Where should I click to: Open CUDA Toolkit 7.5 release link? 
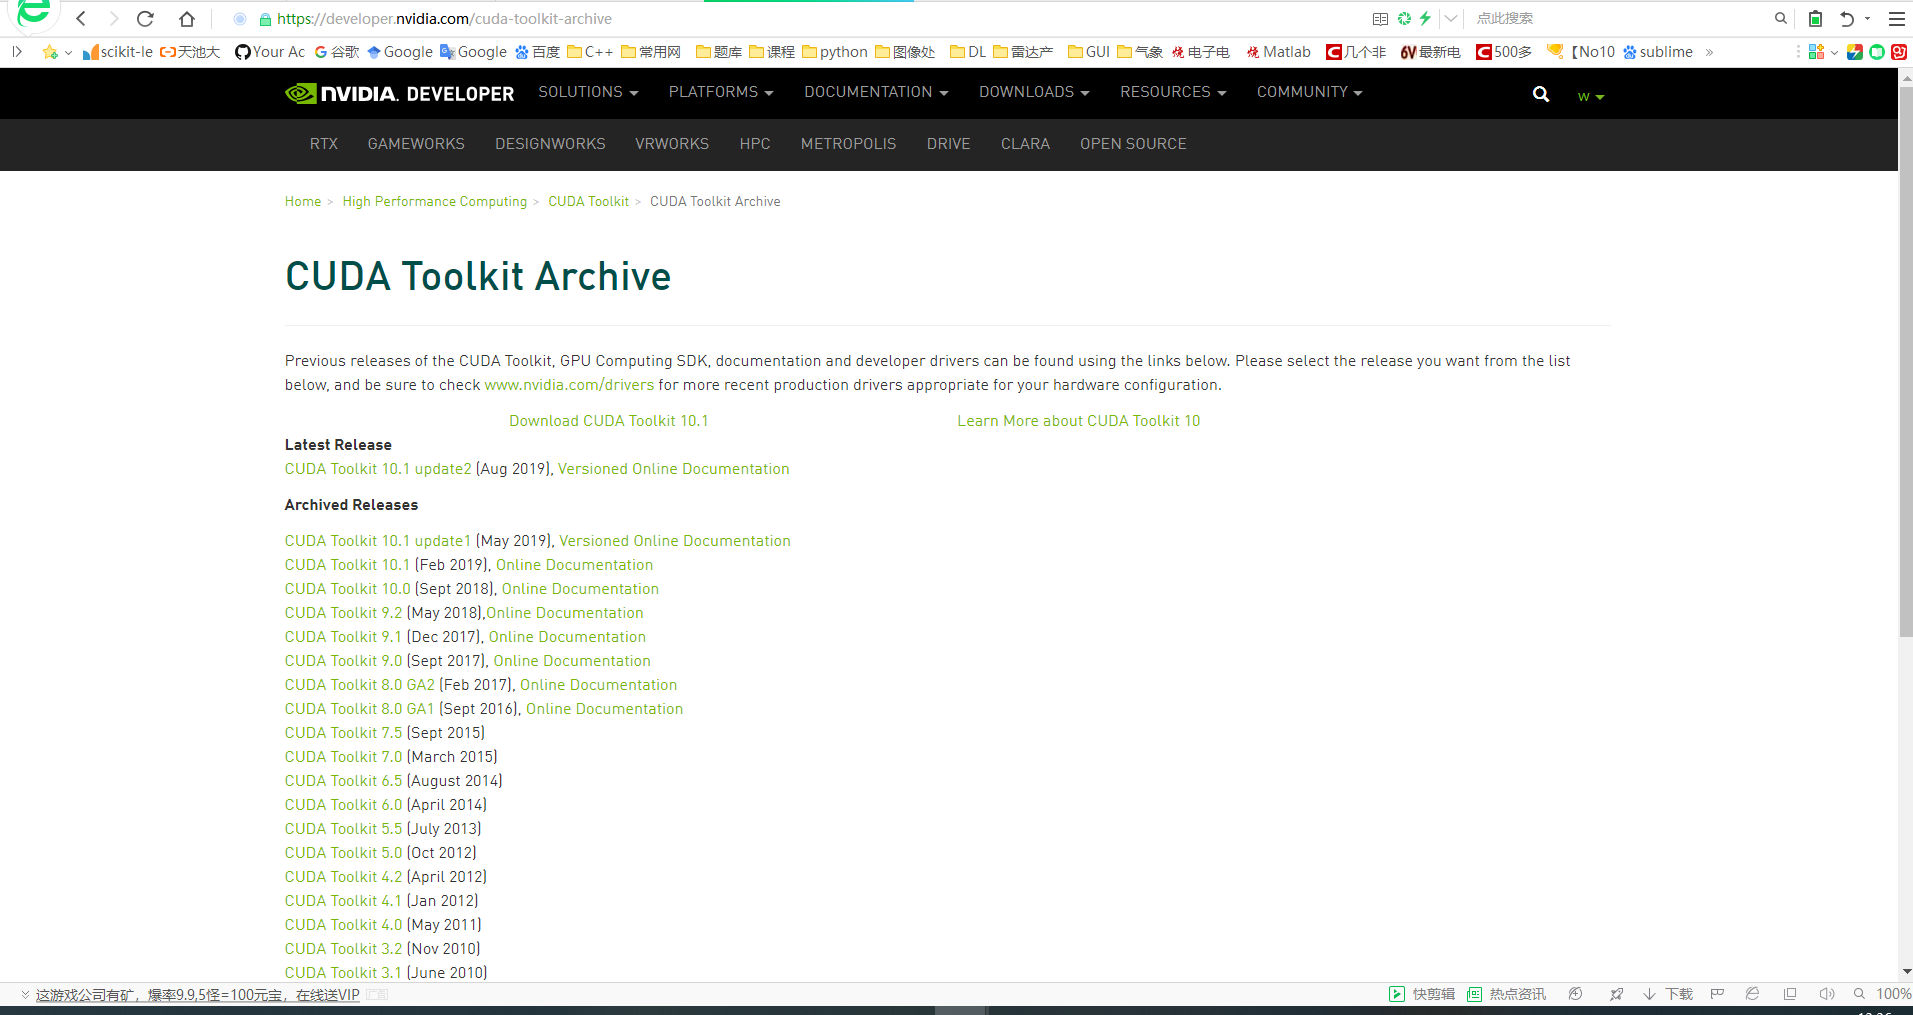[x=343, y=733]
